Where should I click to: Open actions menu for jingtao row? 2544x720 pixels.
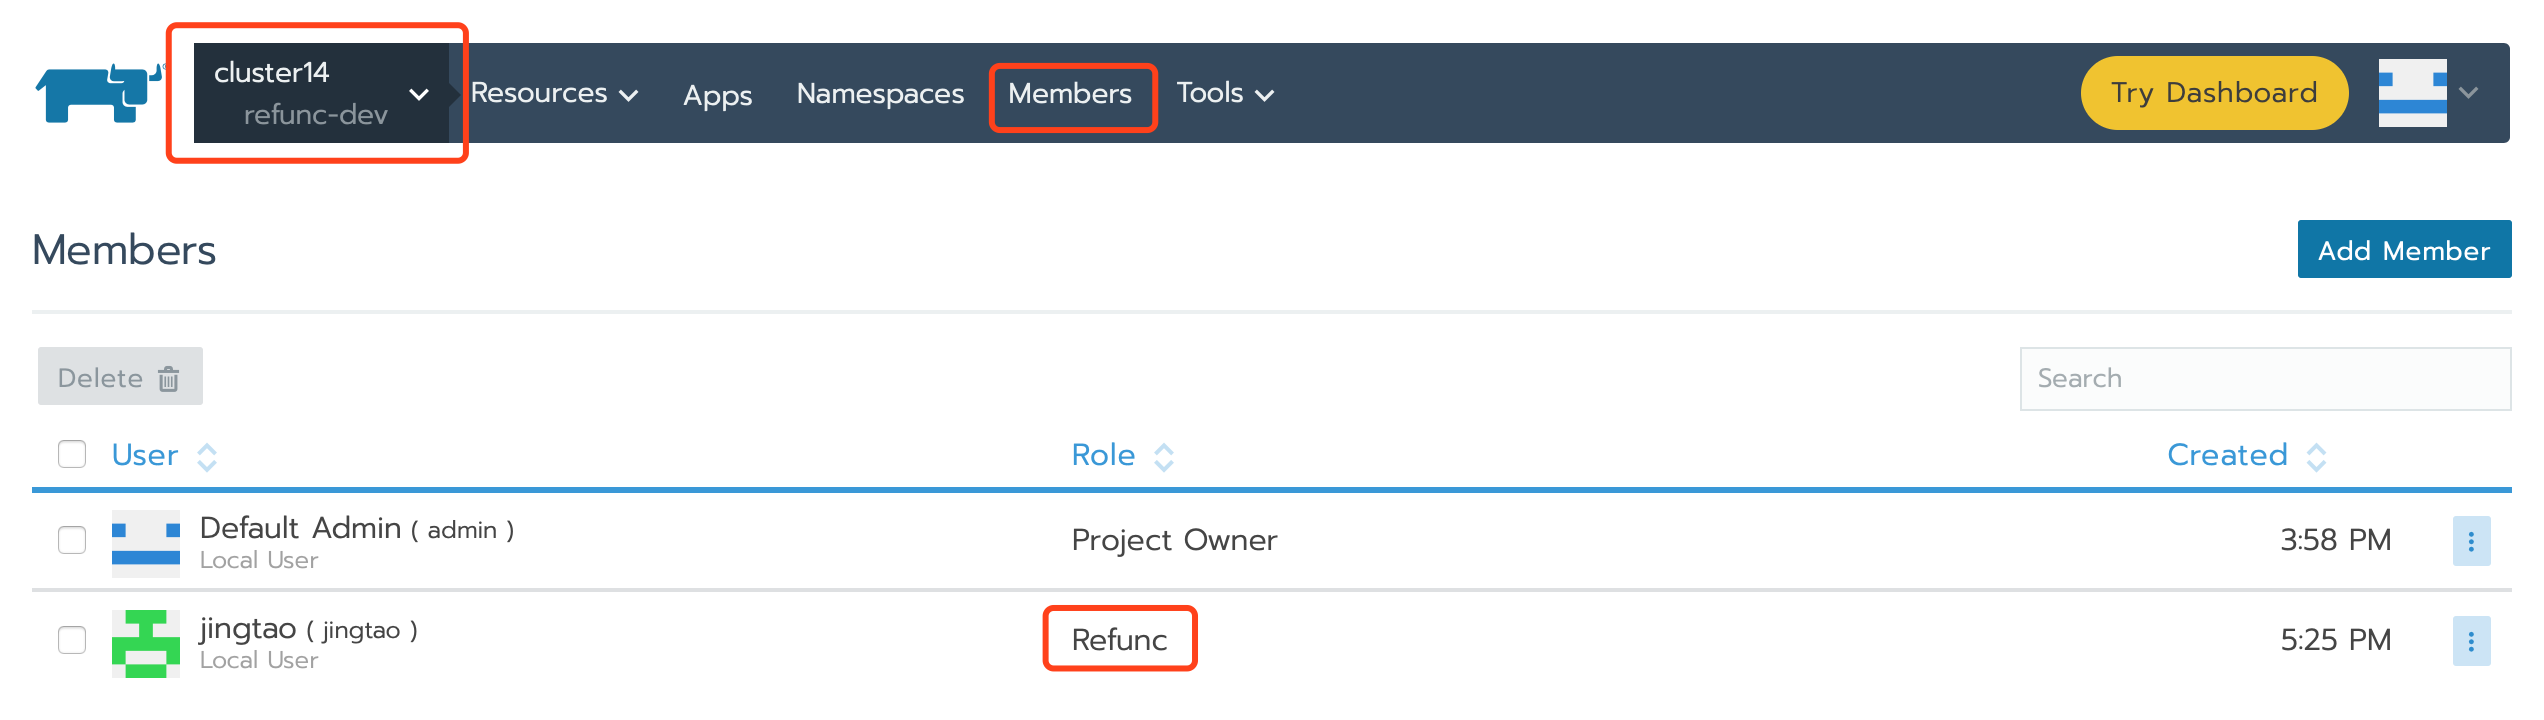click(x=2470, y=641)
